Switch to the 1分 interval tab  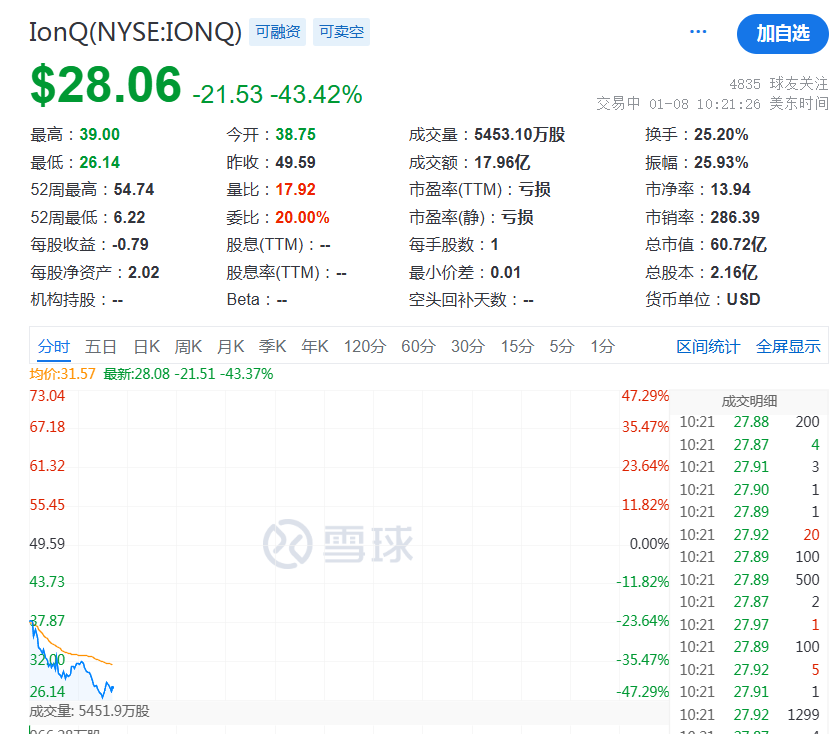point(602,347)
